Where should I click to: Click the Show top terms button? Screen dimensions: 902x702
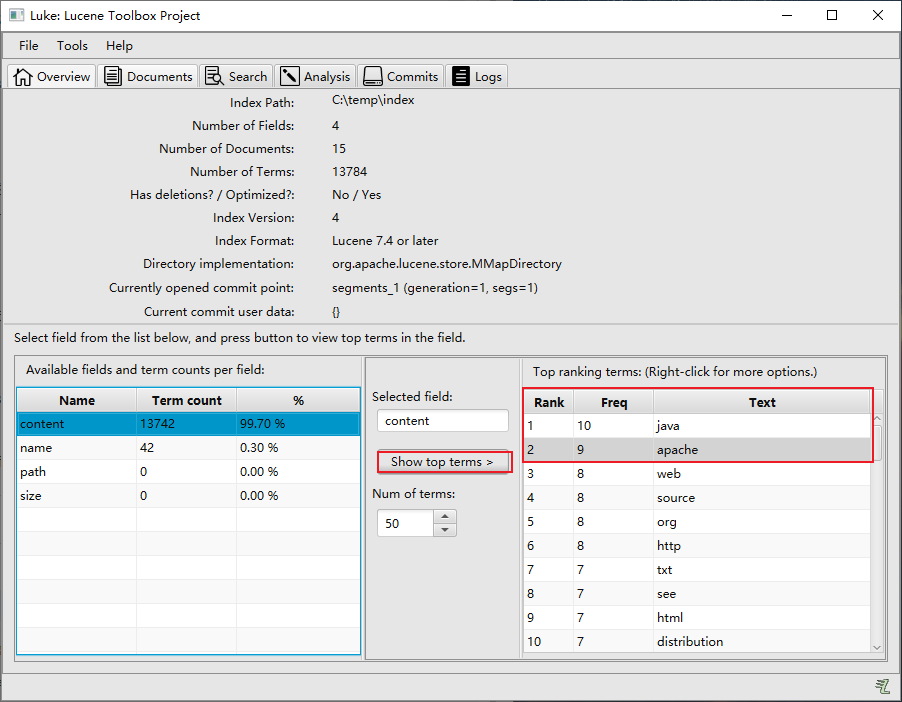coord(442,462)
